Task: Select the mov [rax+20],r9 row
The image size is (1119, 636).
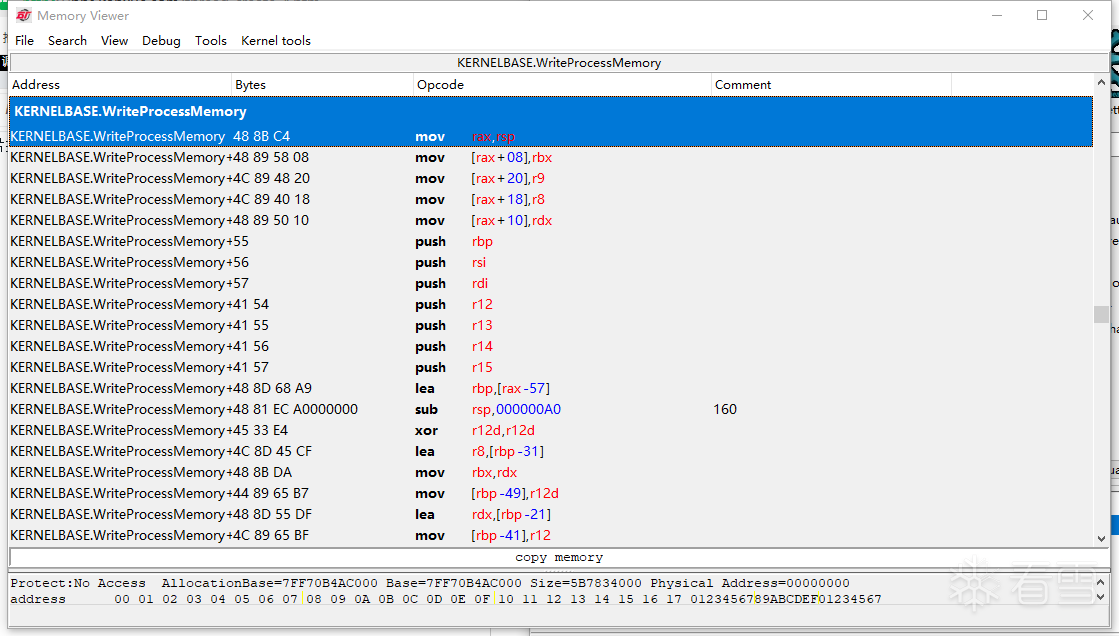Action: pos(551,178)
